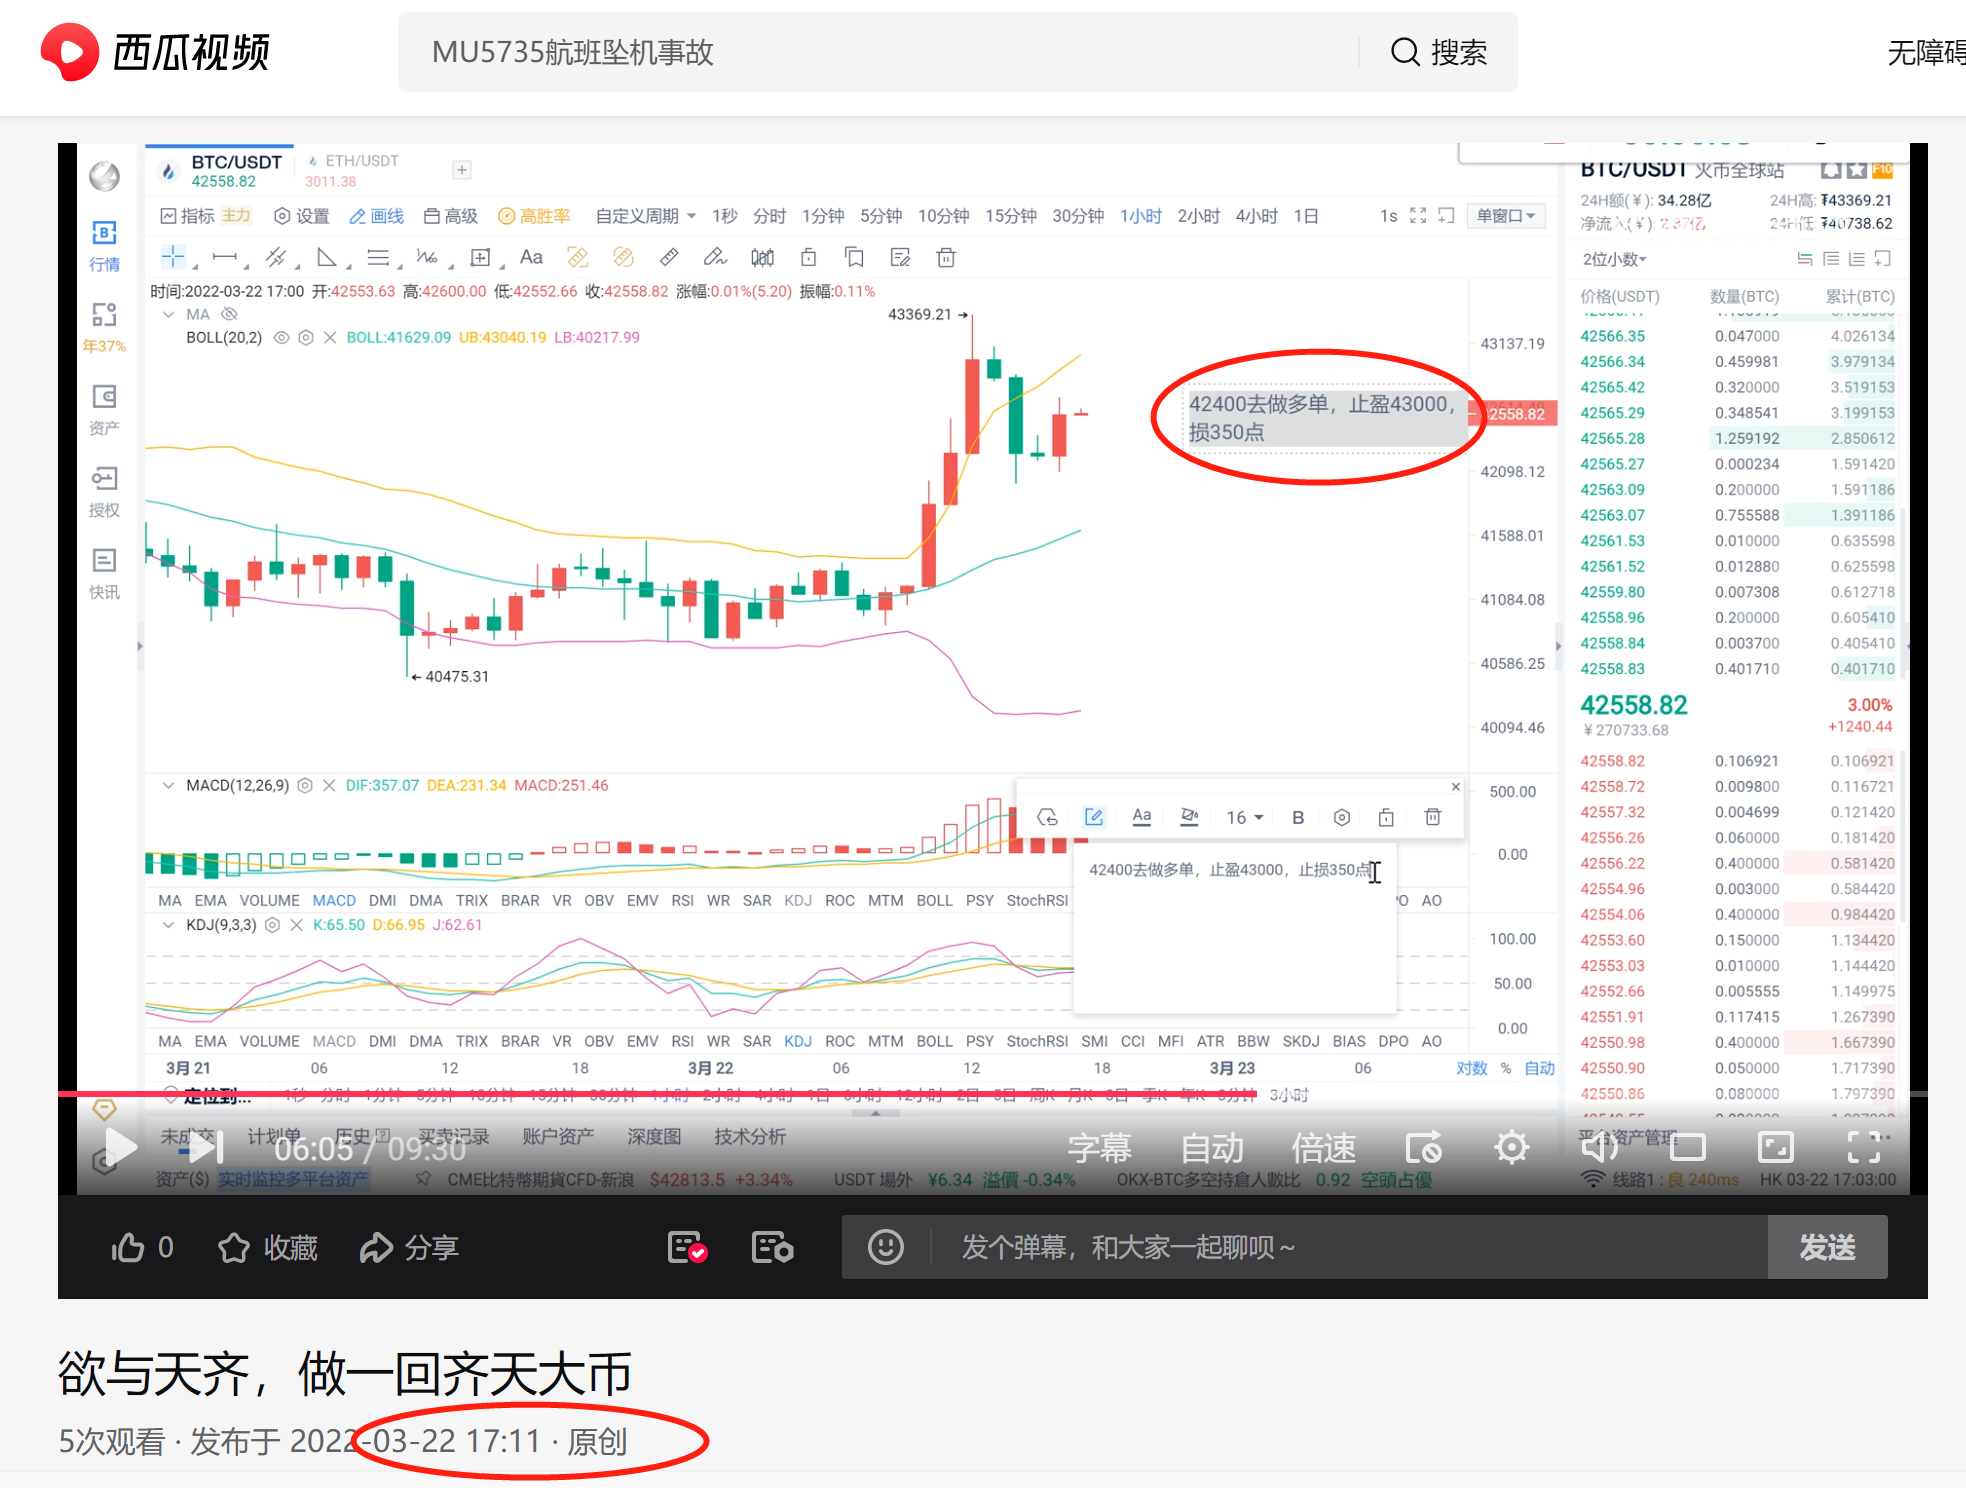
Task: Open the font size 16 dropdown
Action: click(x=1243, y=817)
